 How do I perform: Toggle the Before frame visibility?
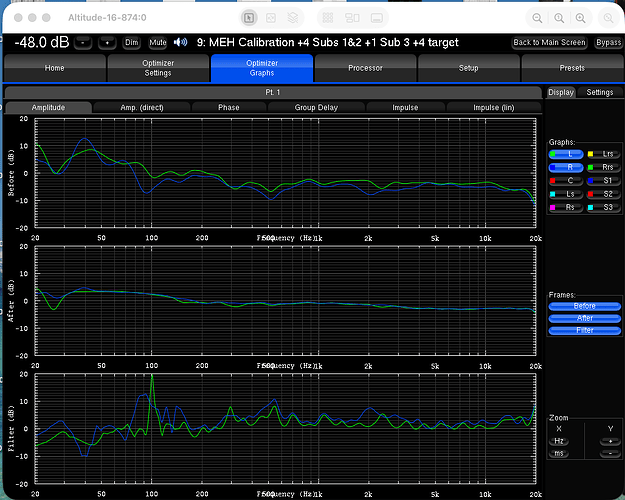[584, 306]
